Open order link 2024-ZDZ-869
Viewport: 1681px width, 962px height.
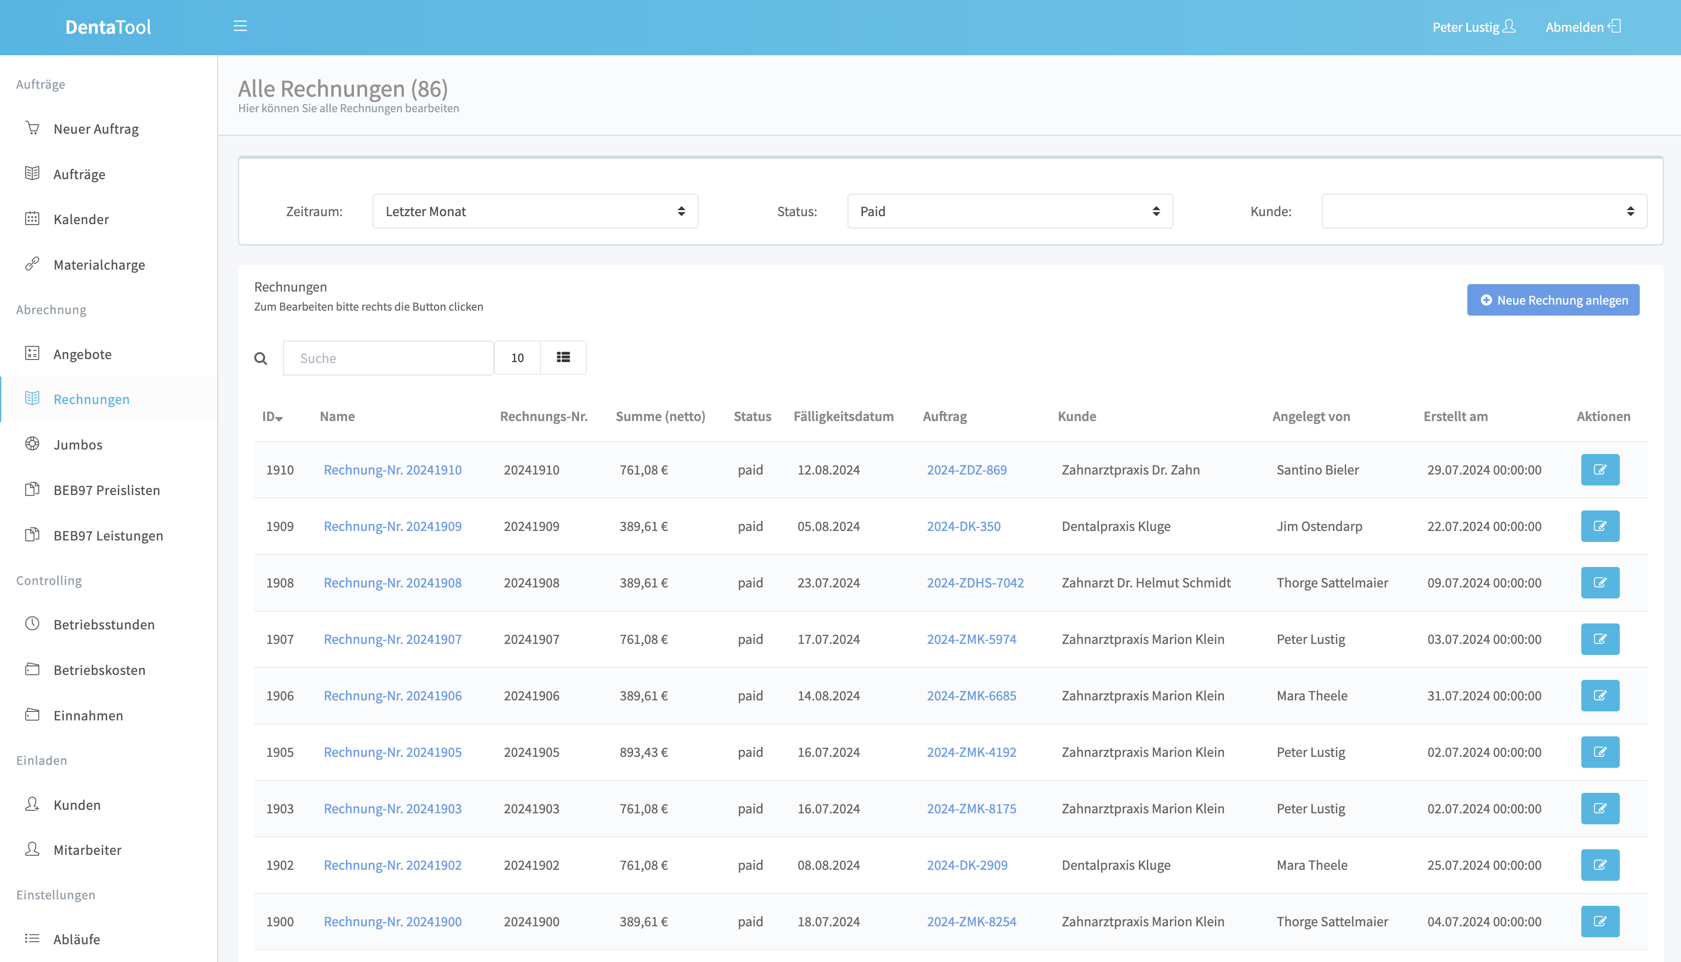coord(966,469)
